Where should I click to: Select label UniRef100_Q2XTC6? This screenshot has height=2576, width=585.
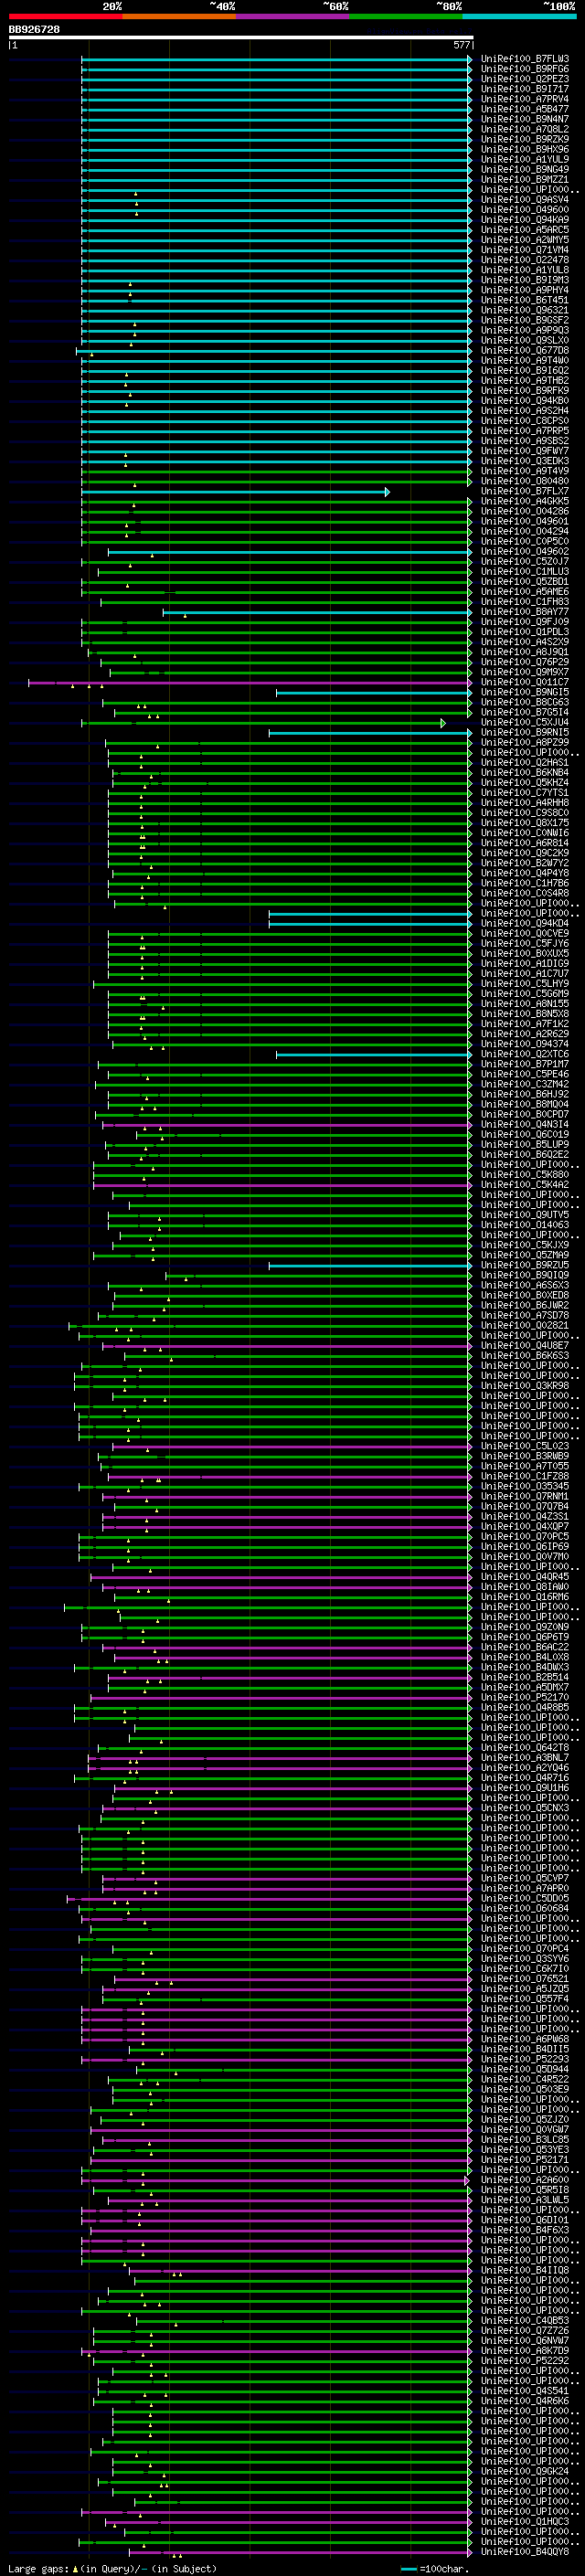[x=525, y=1054]
